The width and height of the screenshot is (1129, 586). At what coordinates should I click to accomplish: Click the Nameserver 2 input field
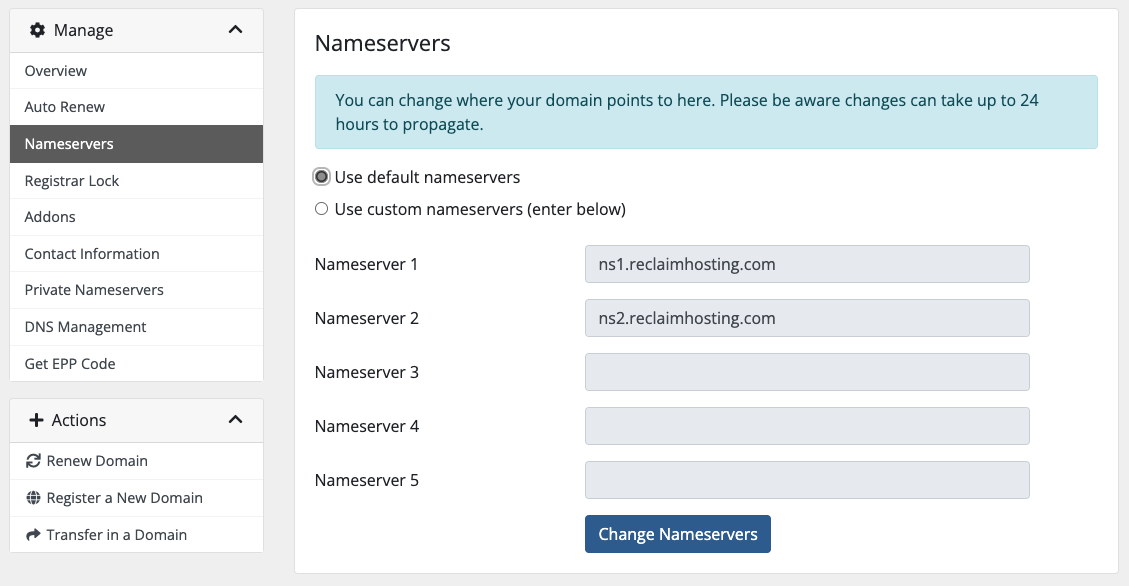807,318
